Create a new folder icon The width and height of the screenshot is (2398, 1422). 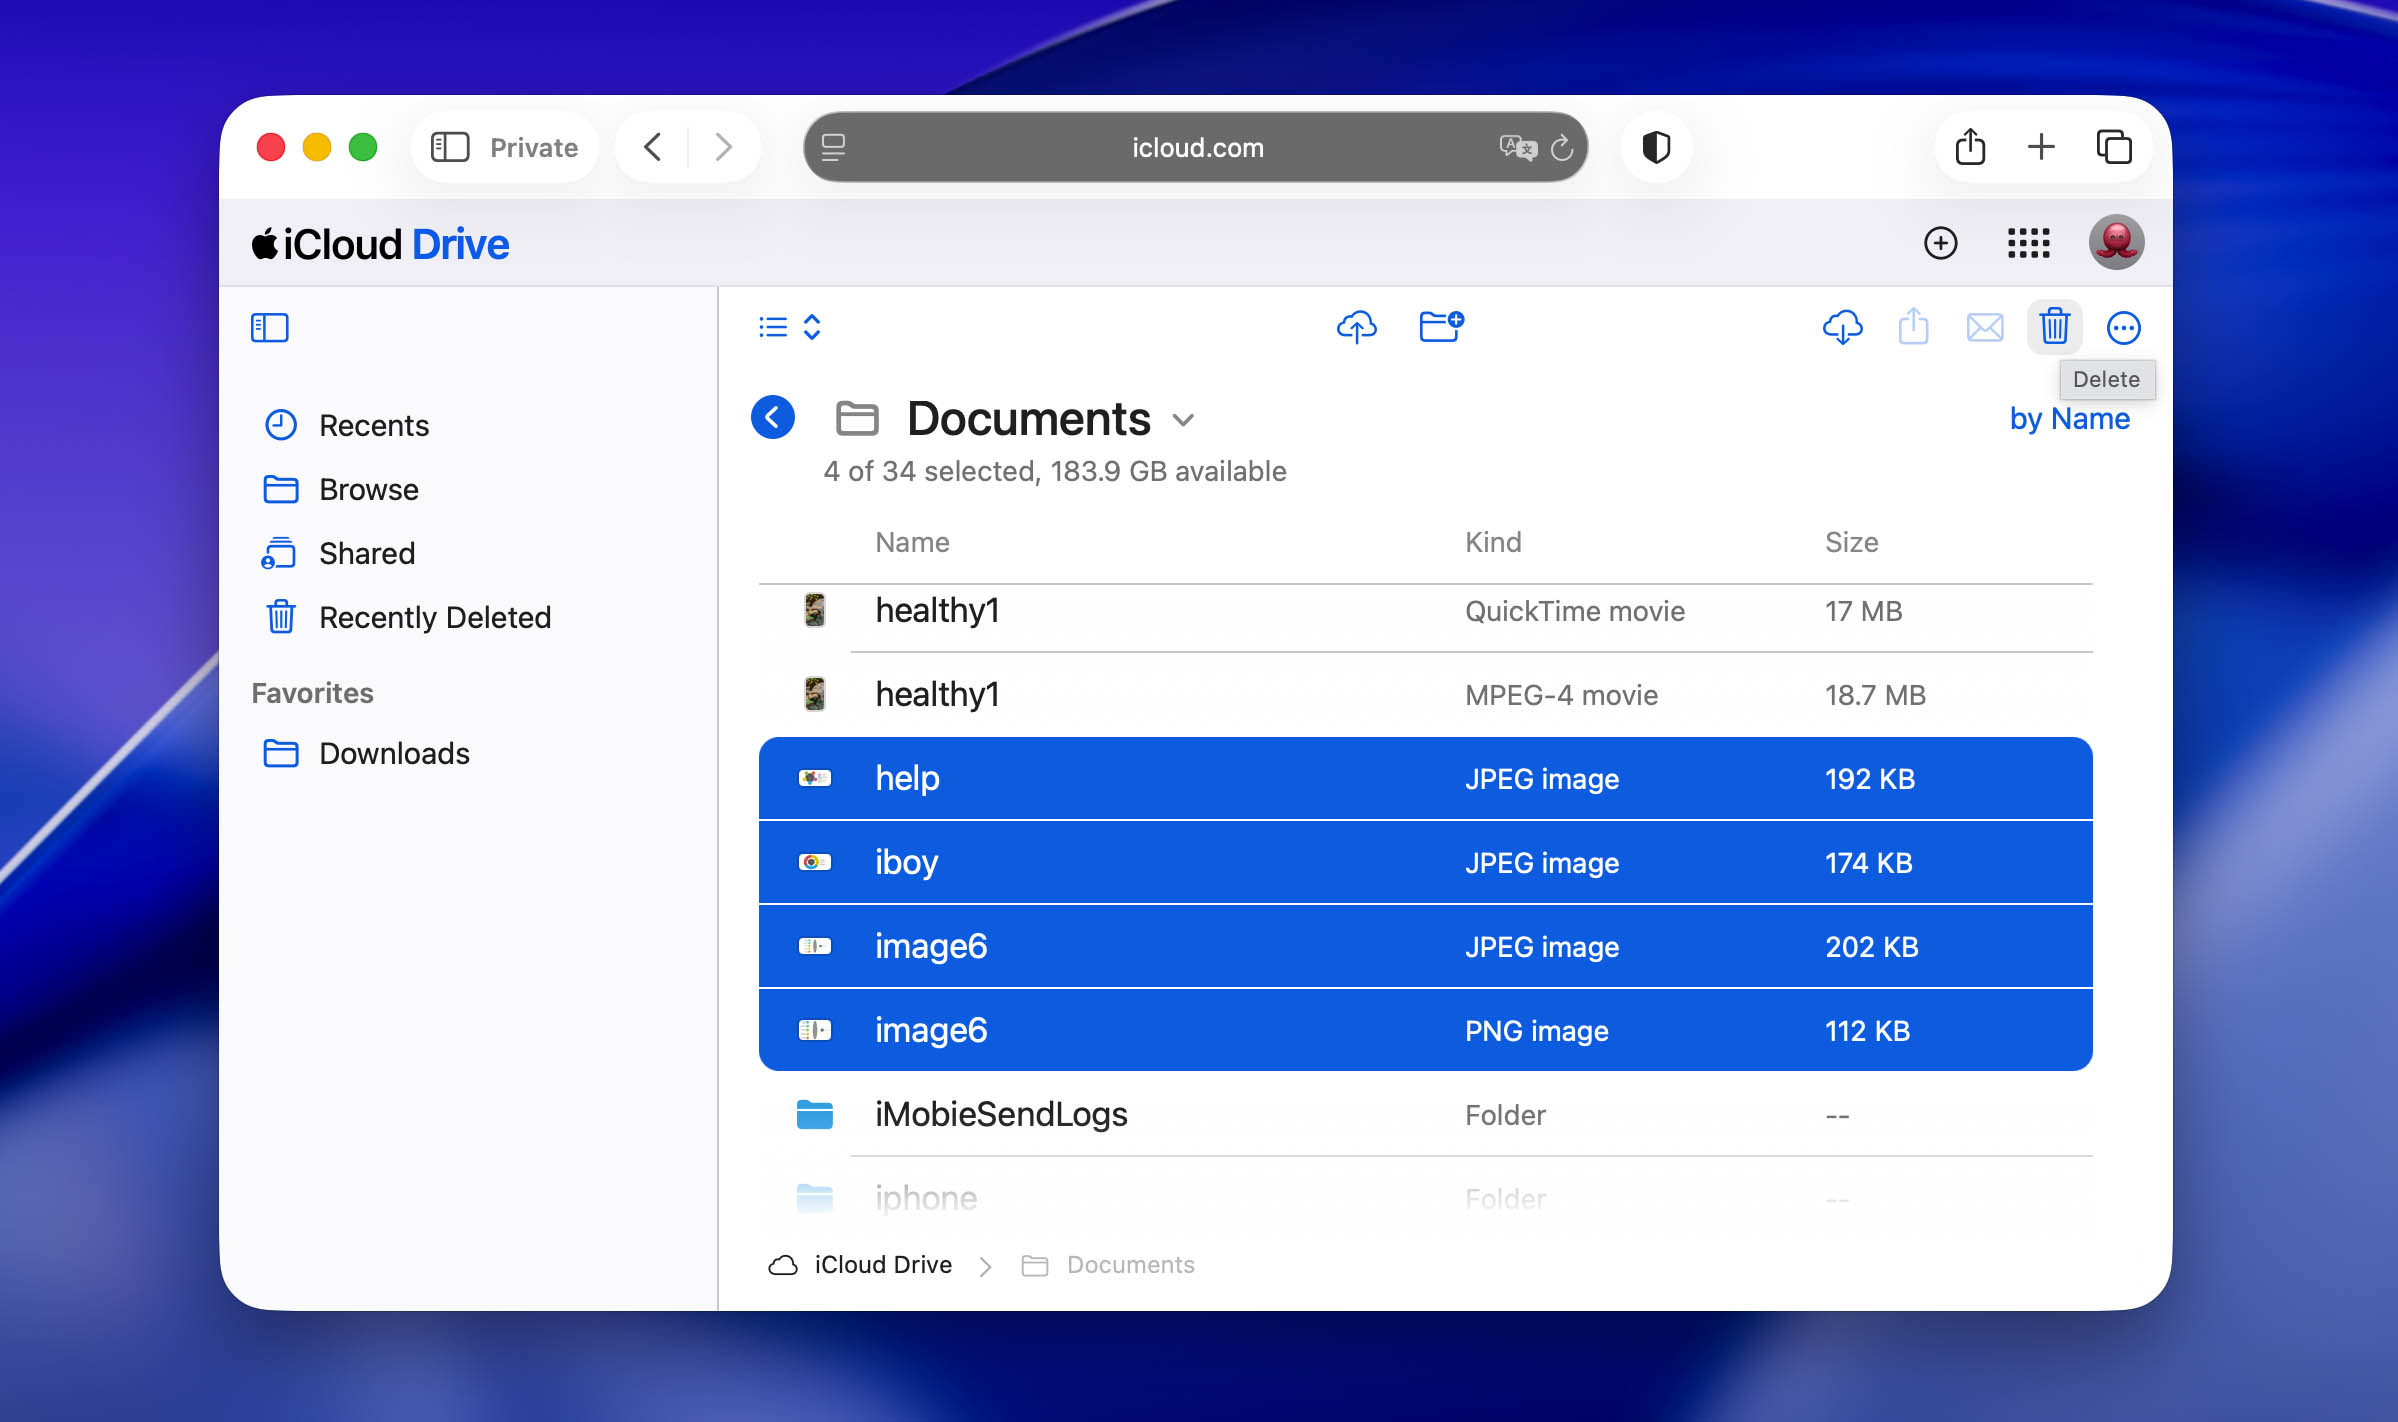[x=1441, y=326]
